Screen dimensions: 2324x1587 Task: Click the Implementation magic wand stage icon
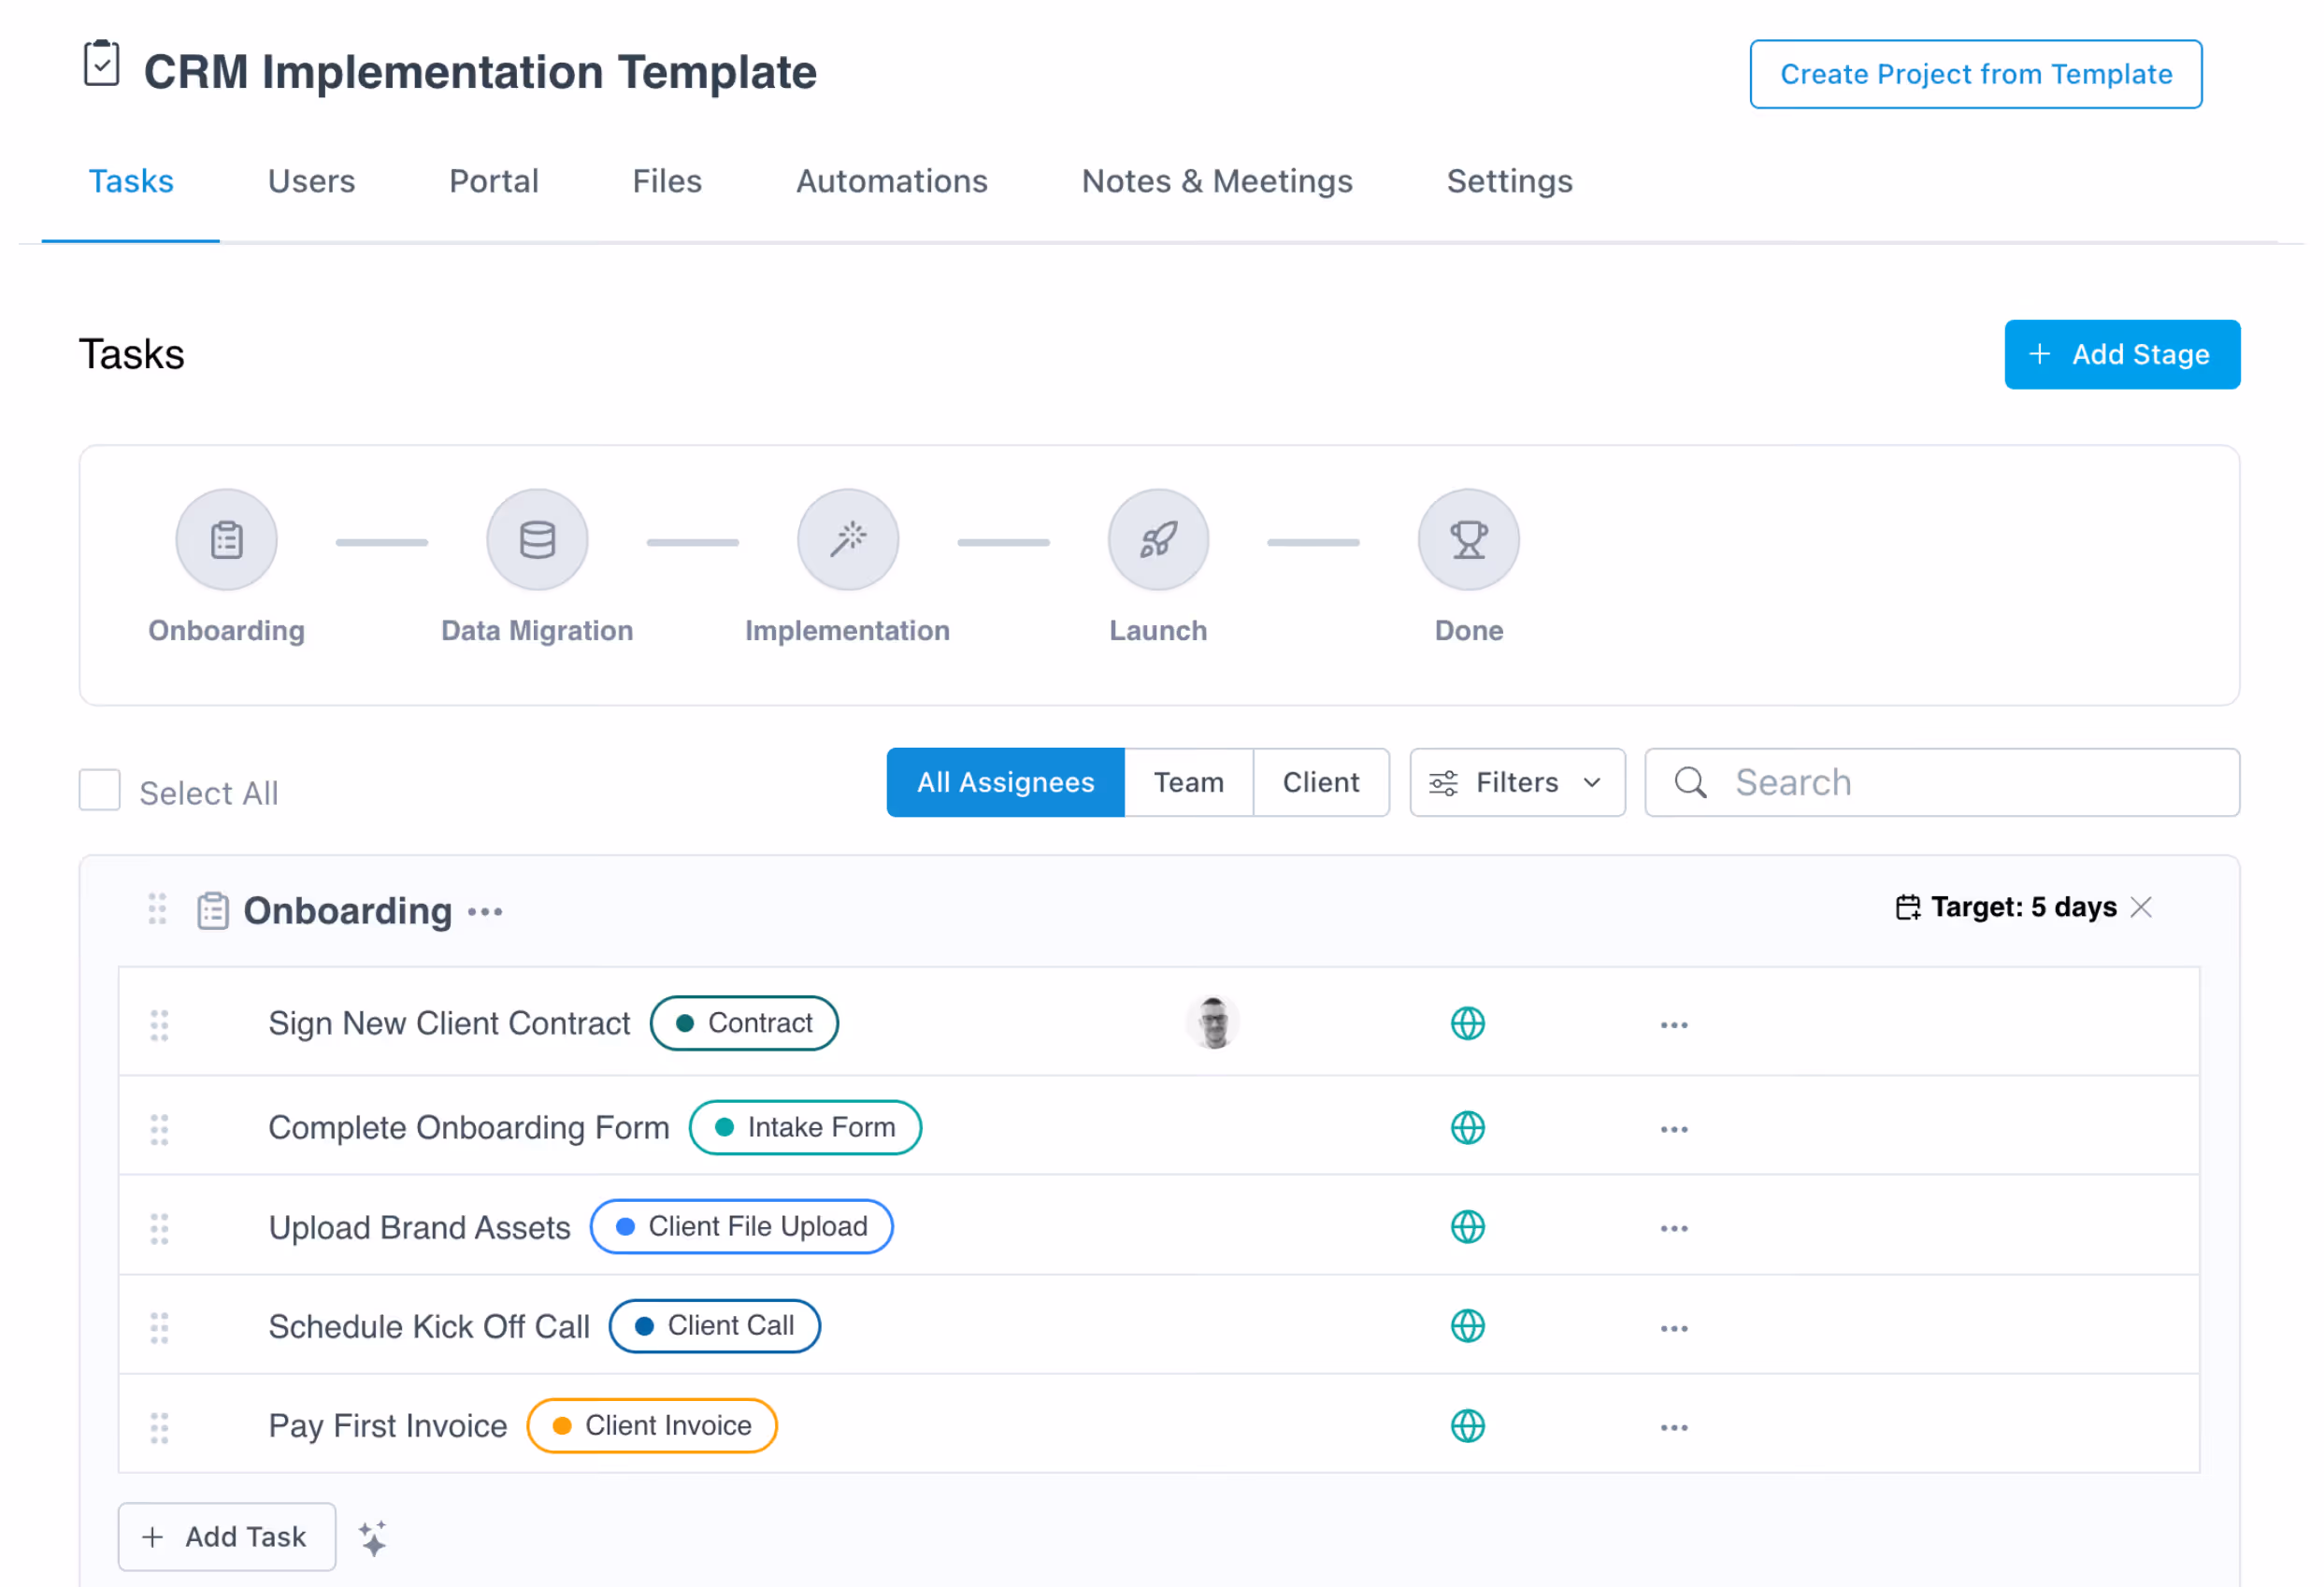click(847, 540)
